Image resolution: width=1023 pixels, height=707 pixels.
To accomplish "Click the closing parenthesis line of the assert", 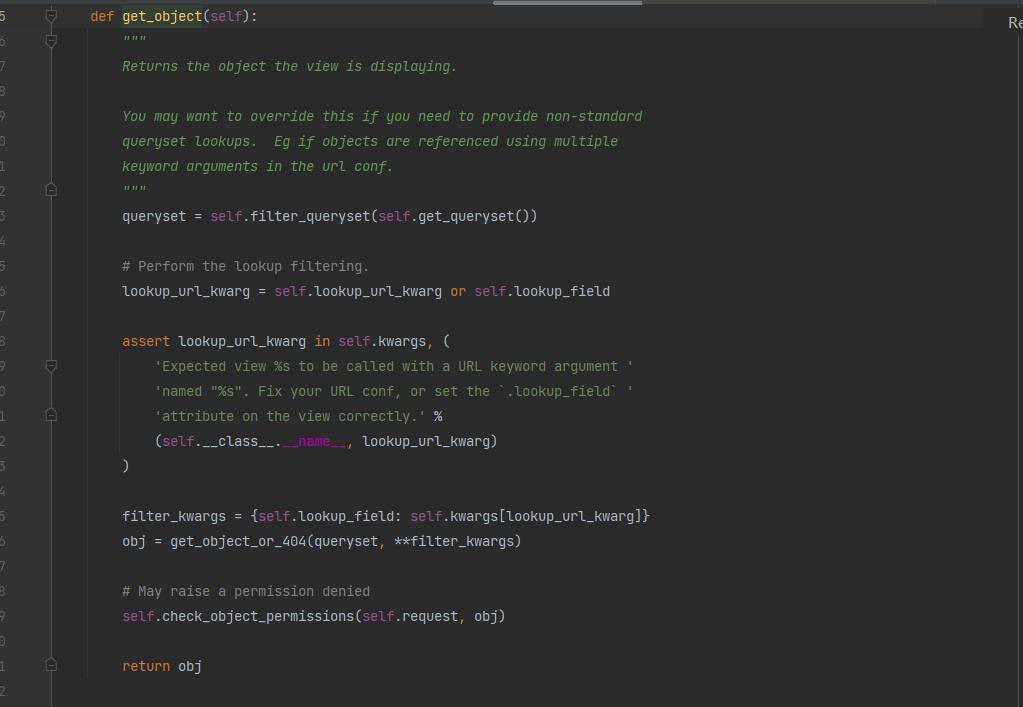I will [x=126, y=466].
